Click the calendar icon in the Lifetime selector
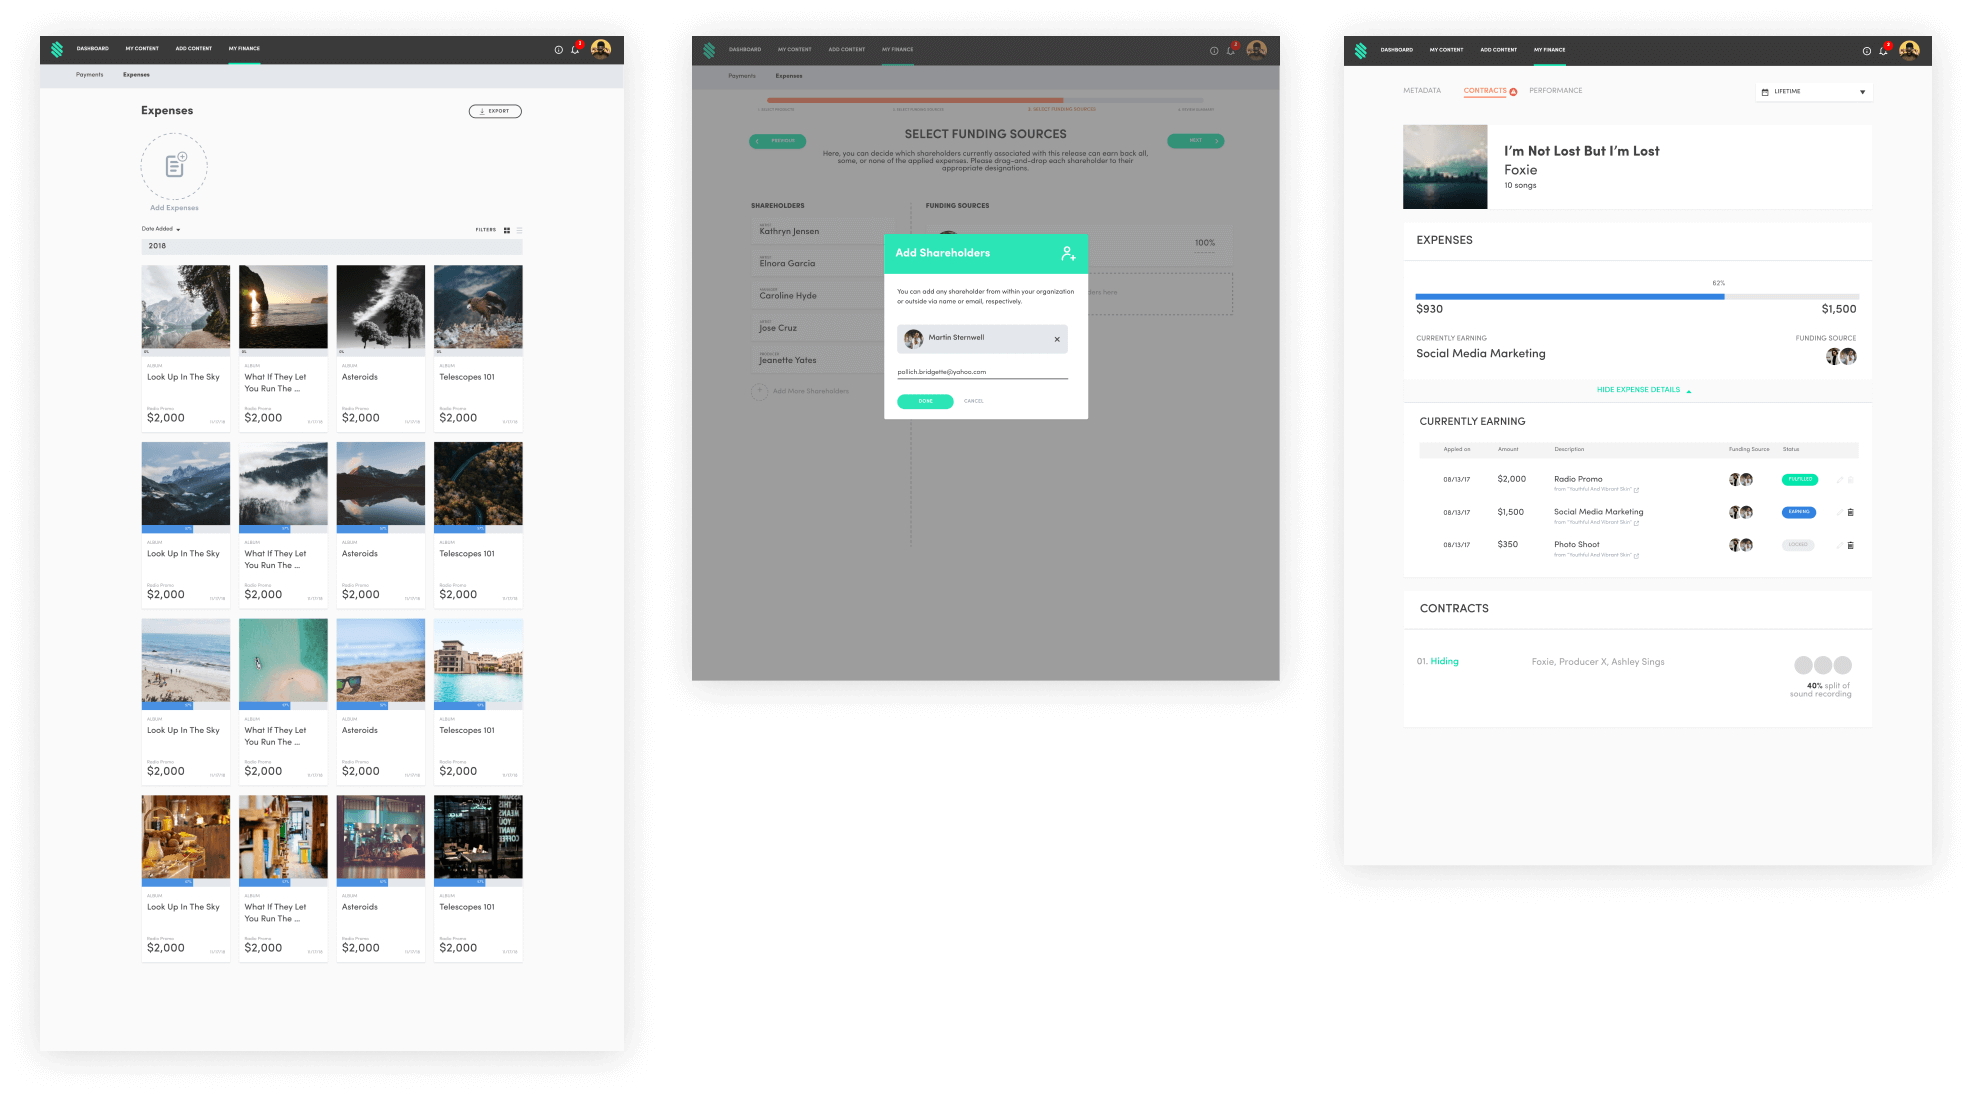This screenshot has height=1096, width=1972. (1765, 92)
